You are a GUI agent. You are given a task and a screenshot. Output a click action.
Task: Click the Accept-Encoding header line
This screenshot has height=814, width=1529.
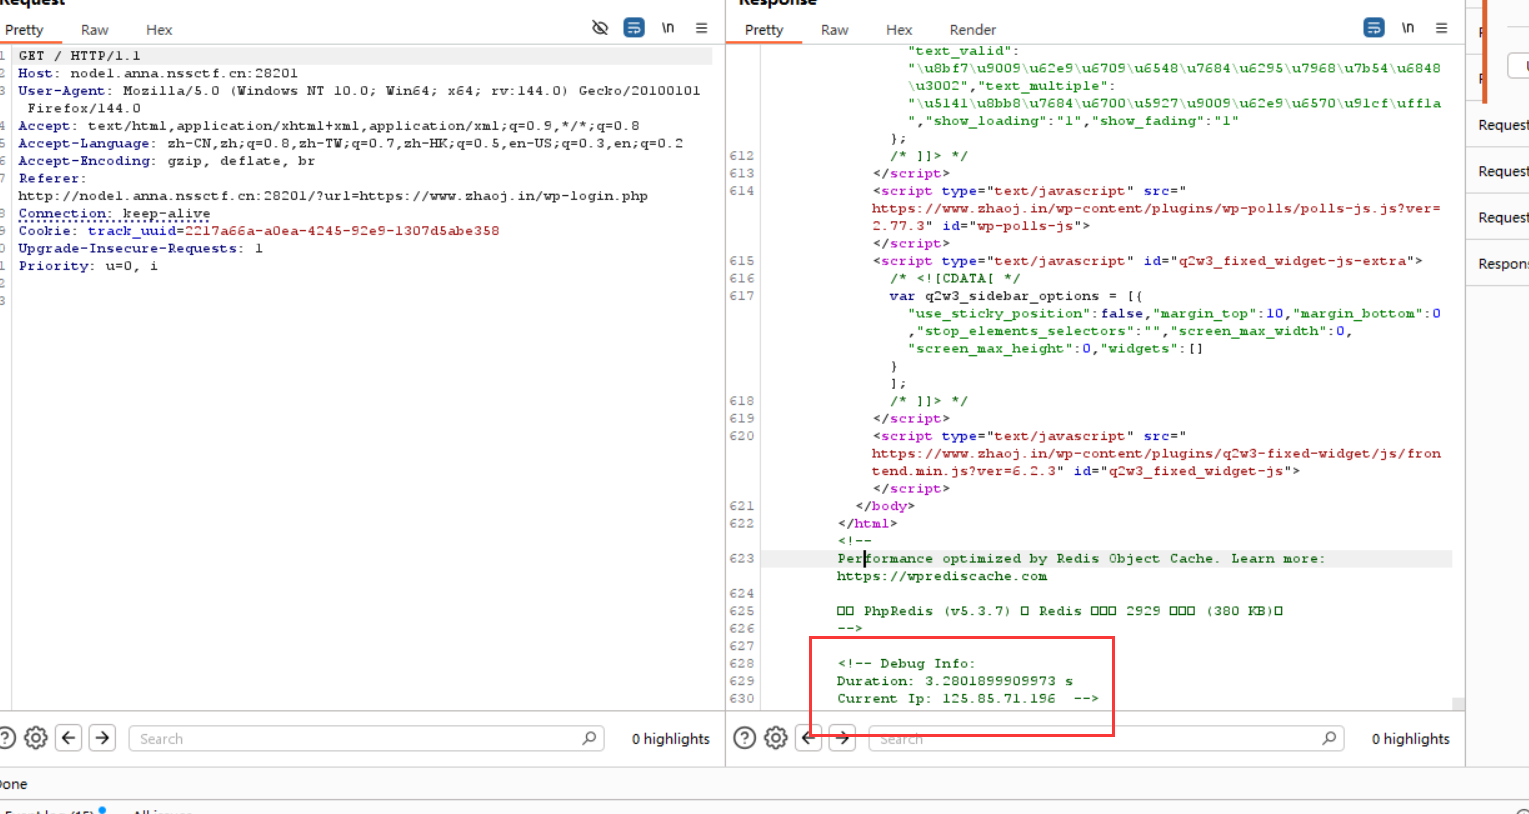(166, 161)
